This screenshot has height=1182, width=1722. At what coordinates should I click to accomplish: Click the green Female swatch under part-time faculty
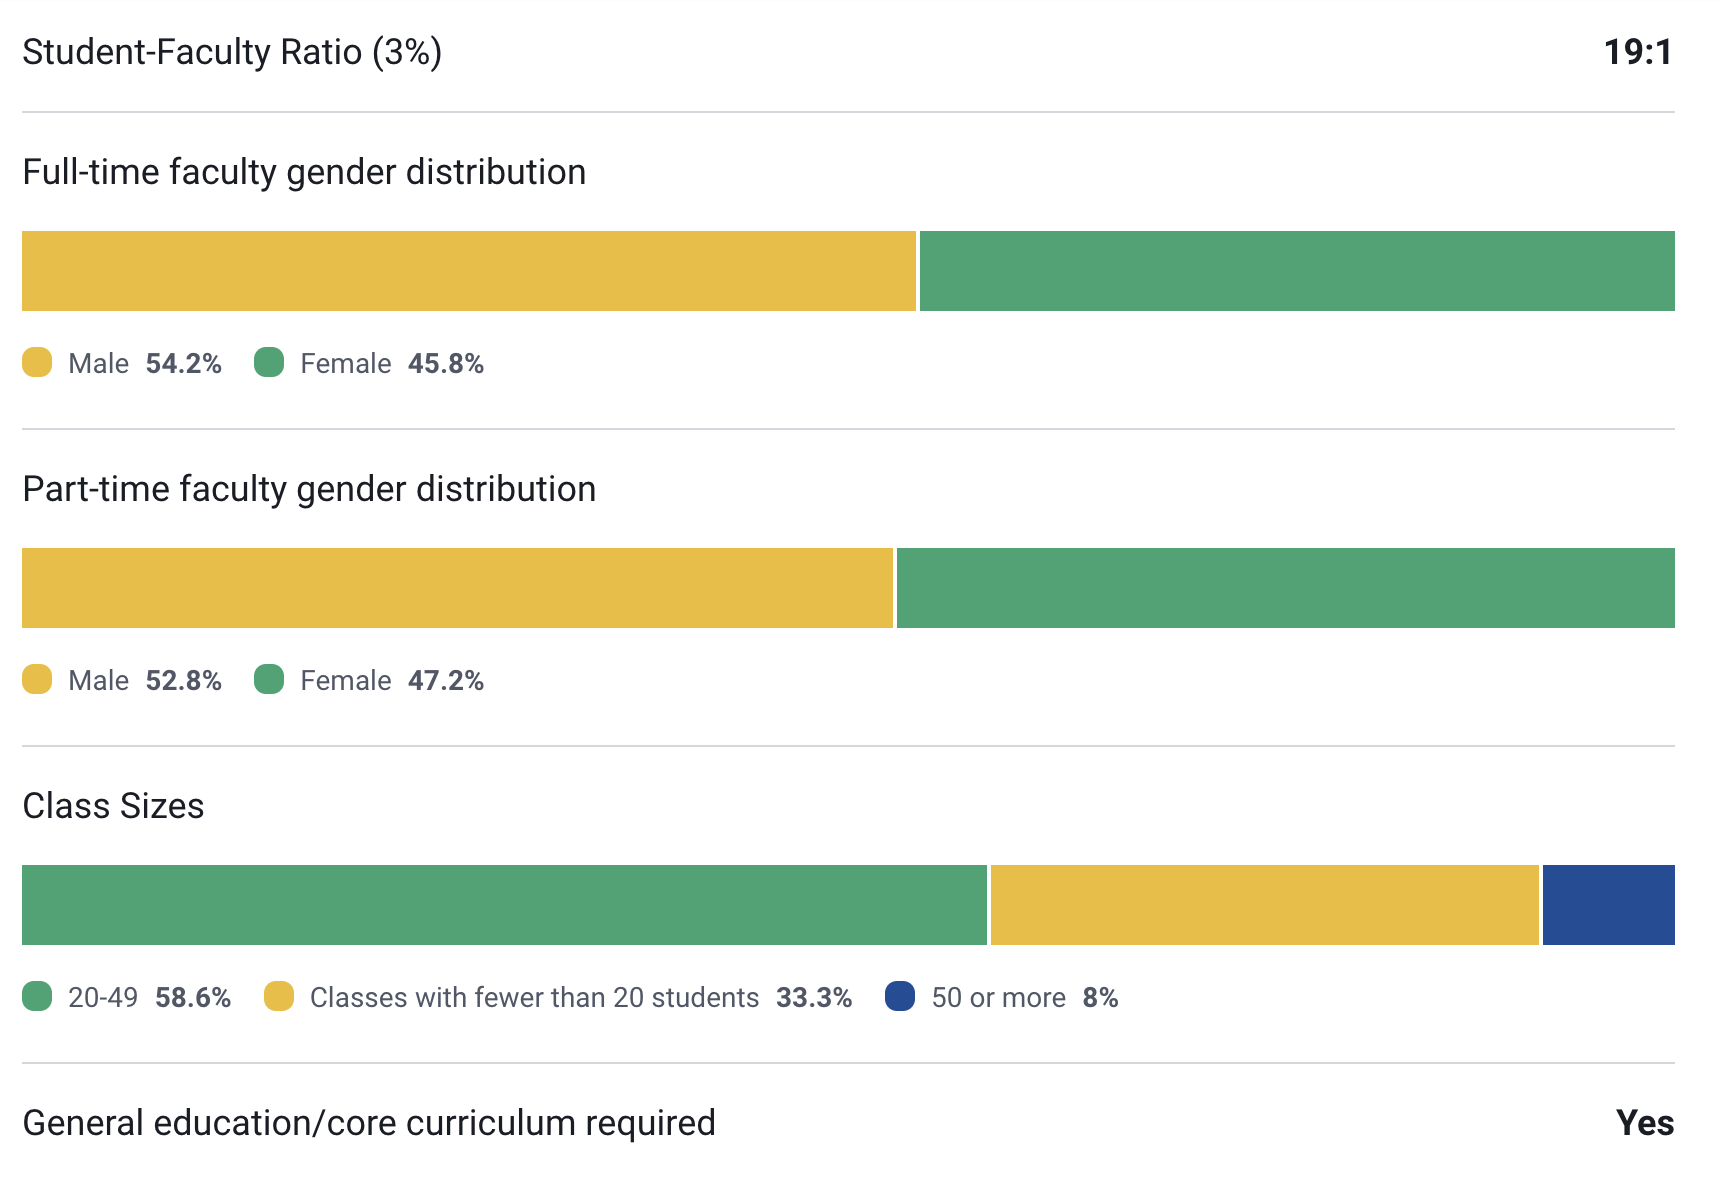[269, 680]
